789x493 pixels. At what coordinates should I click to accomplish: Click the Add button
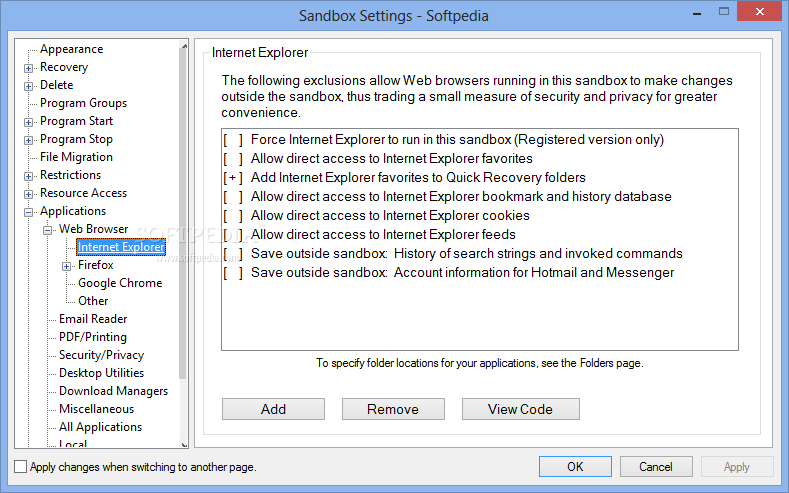[273, 409]
